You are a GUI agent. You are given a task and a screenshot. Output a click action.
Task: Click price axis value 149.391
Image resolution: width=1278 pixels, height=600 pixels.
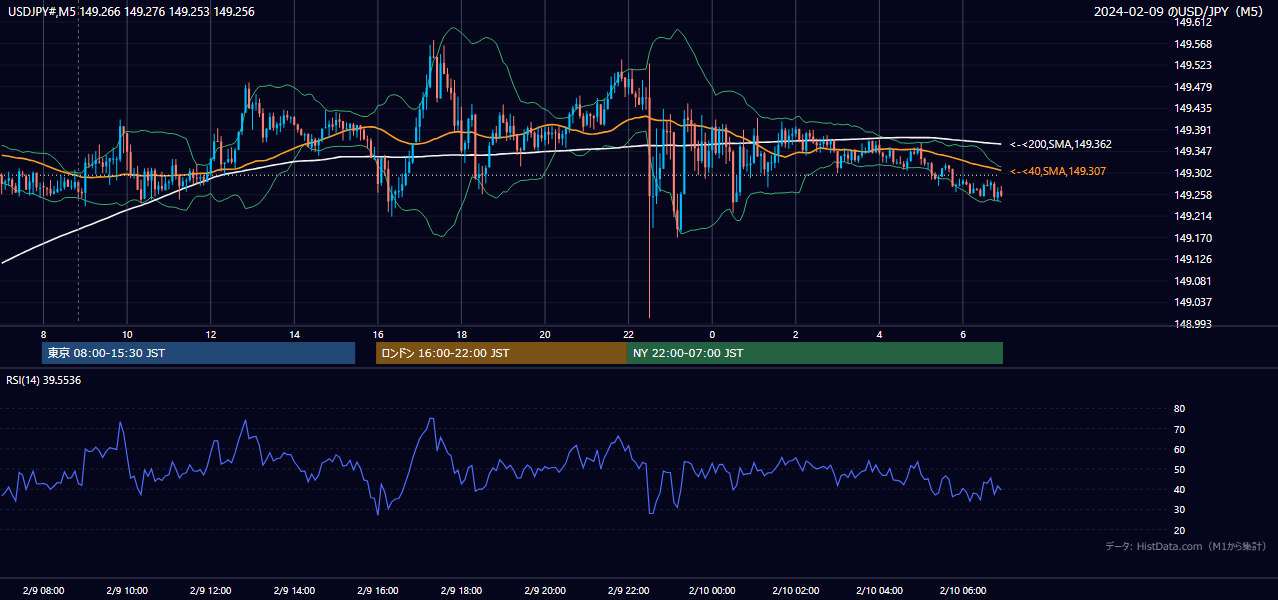click(x=1194, y=130)
